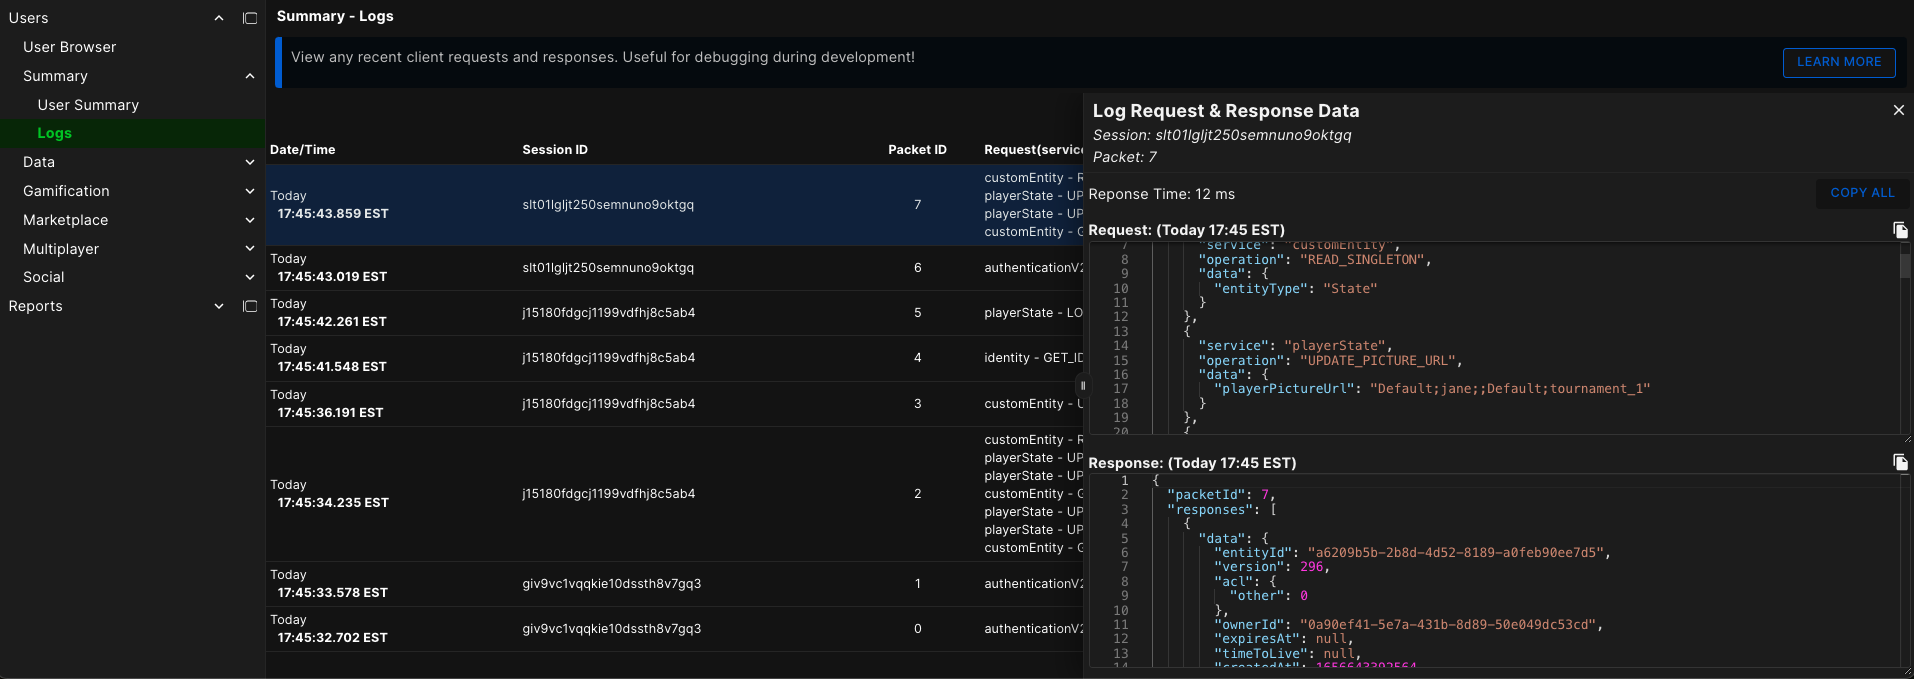Click the "playerPictureUrl" line in request JSON
Viewport: 1914px width, 679px height.
coord(1432,389)
